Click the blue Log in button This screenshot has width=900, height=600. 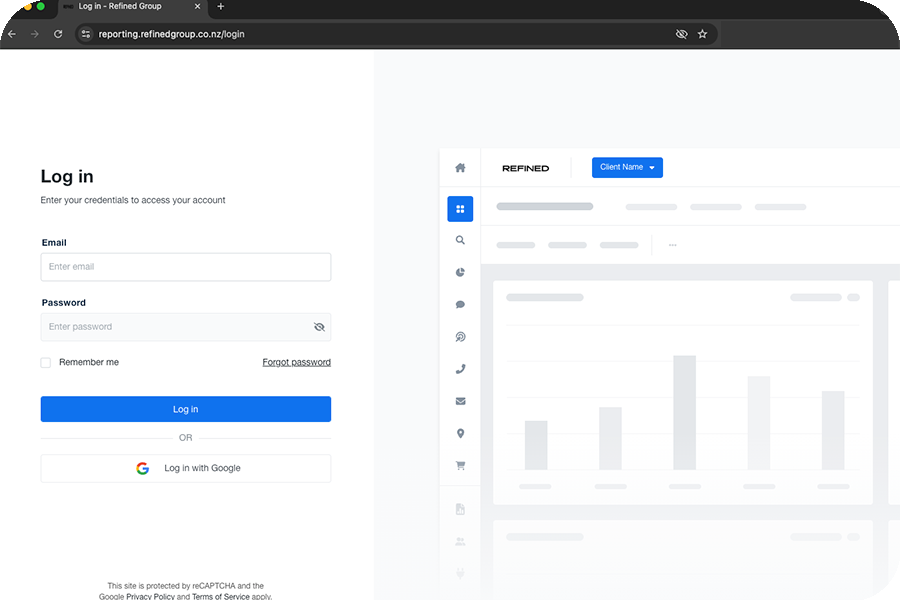pos(186,409)
